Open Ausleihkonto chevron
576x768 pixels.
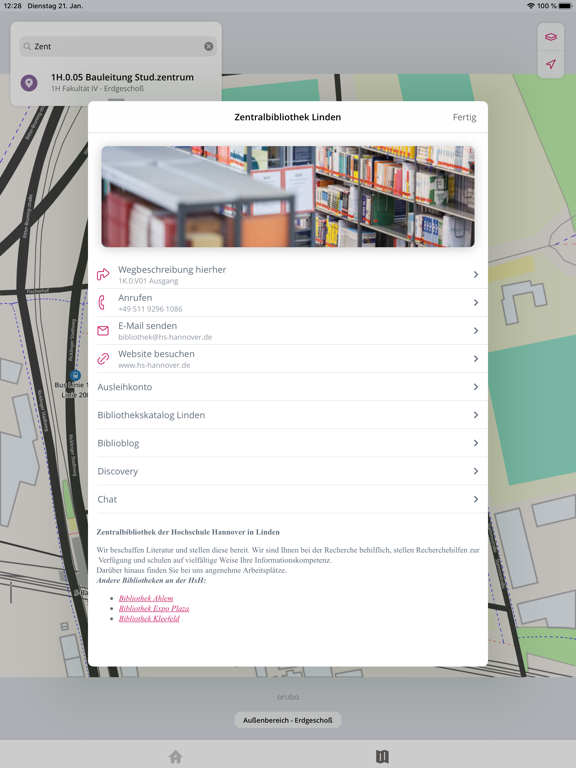[476, 387]
